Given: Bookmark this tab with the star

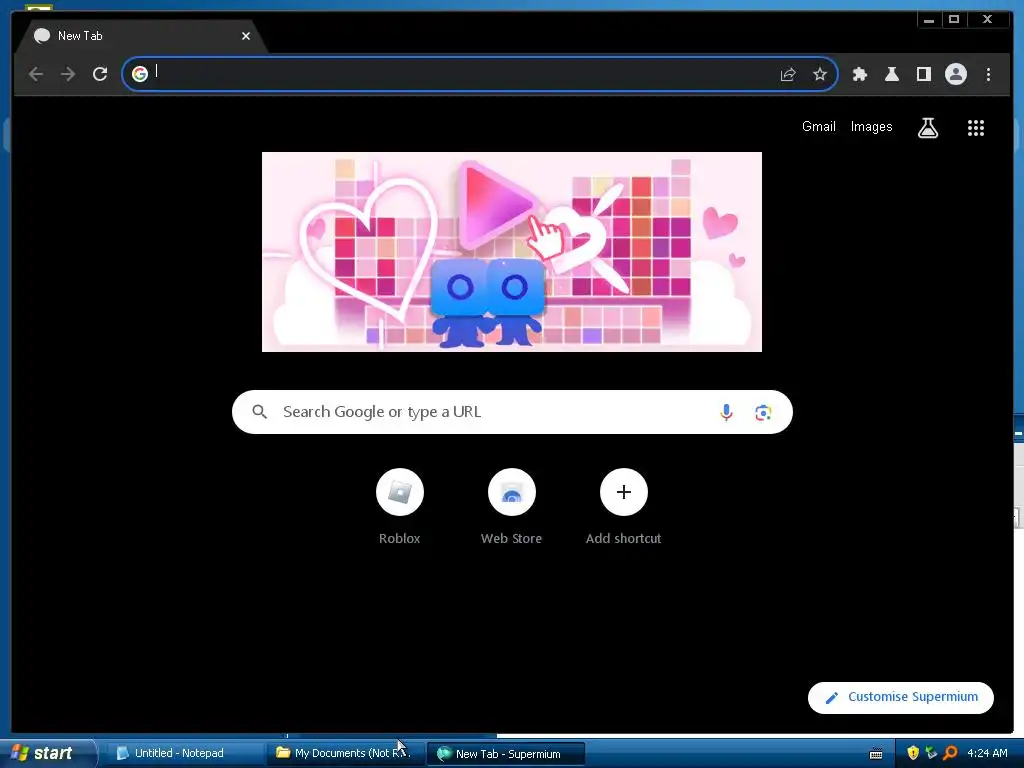Looking at the screenshot, I should click(x=820, y=74).
